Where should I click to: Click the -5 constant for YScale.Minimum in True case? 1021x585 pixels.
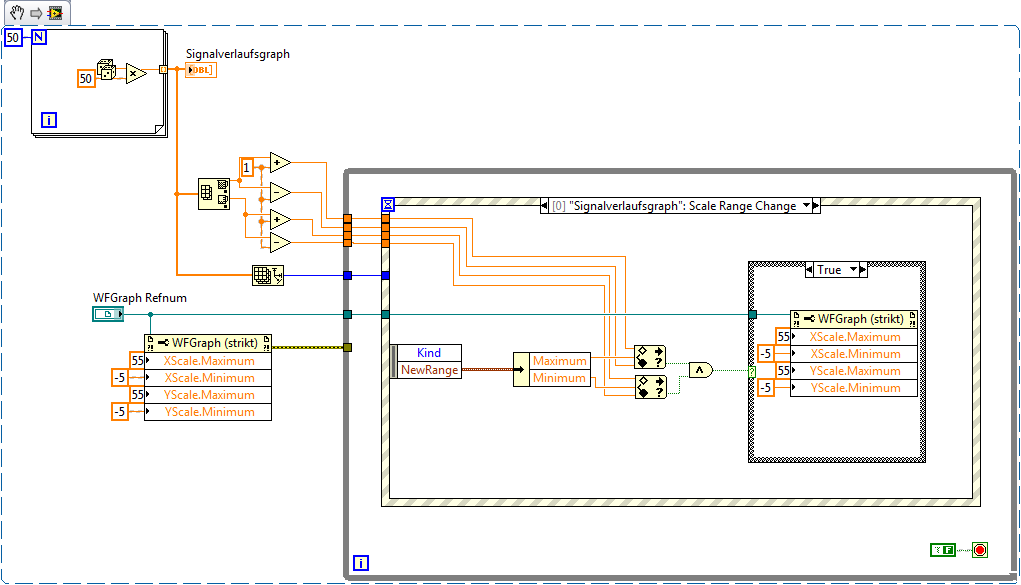pos(766,387)
